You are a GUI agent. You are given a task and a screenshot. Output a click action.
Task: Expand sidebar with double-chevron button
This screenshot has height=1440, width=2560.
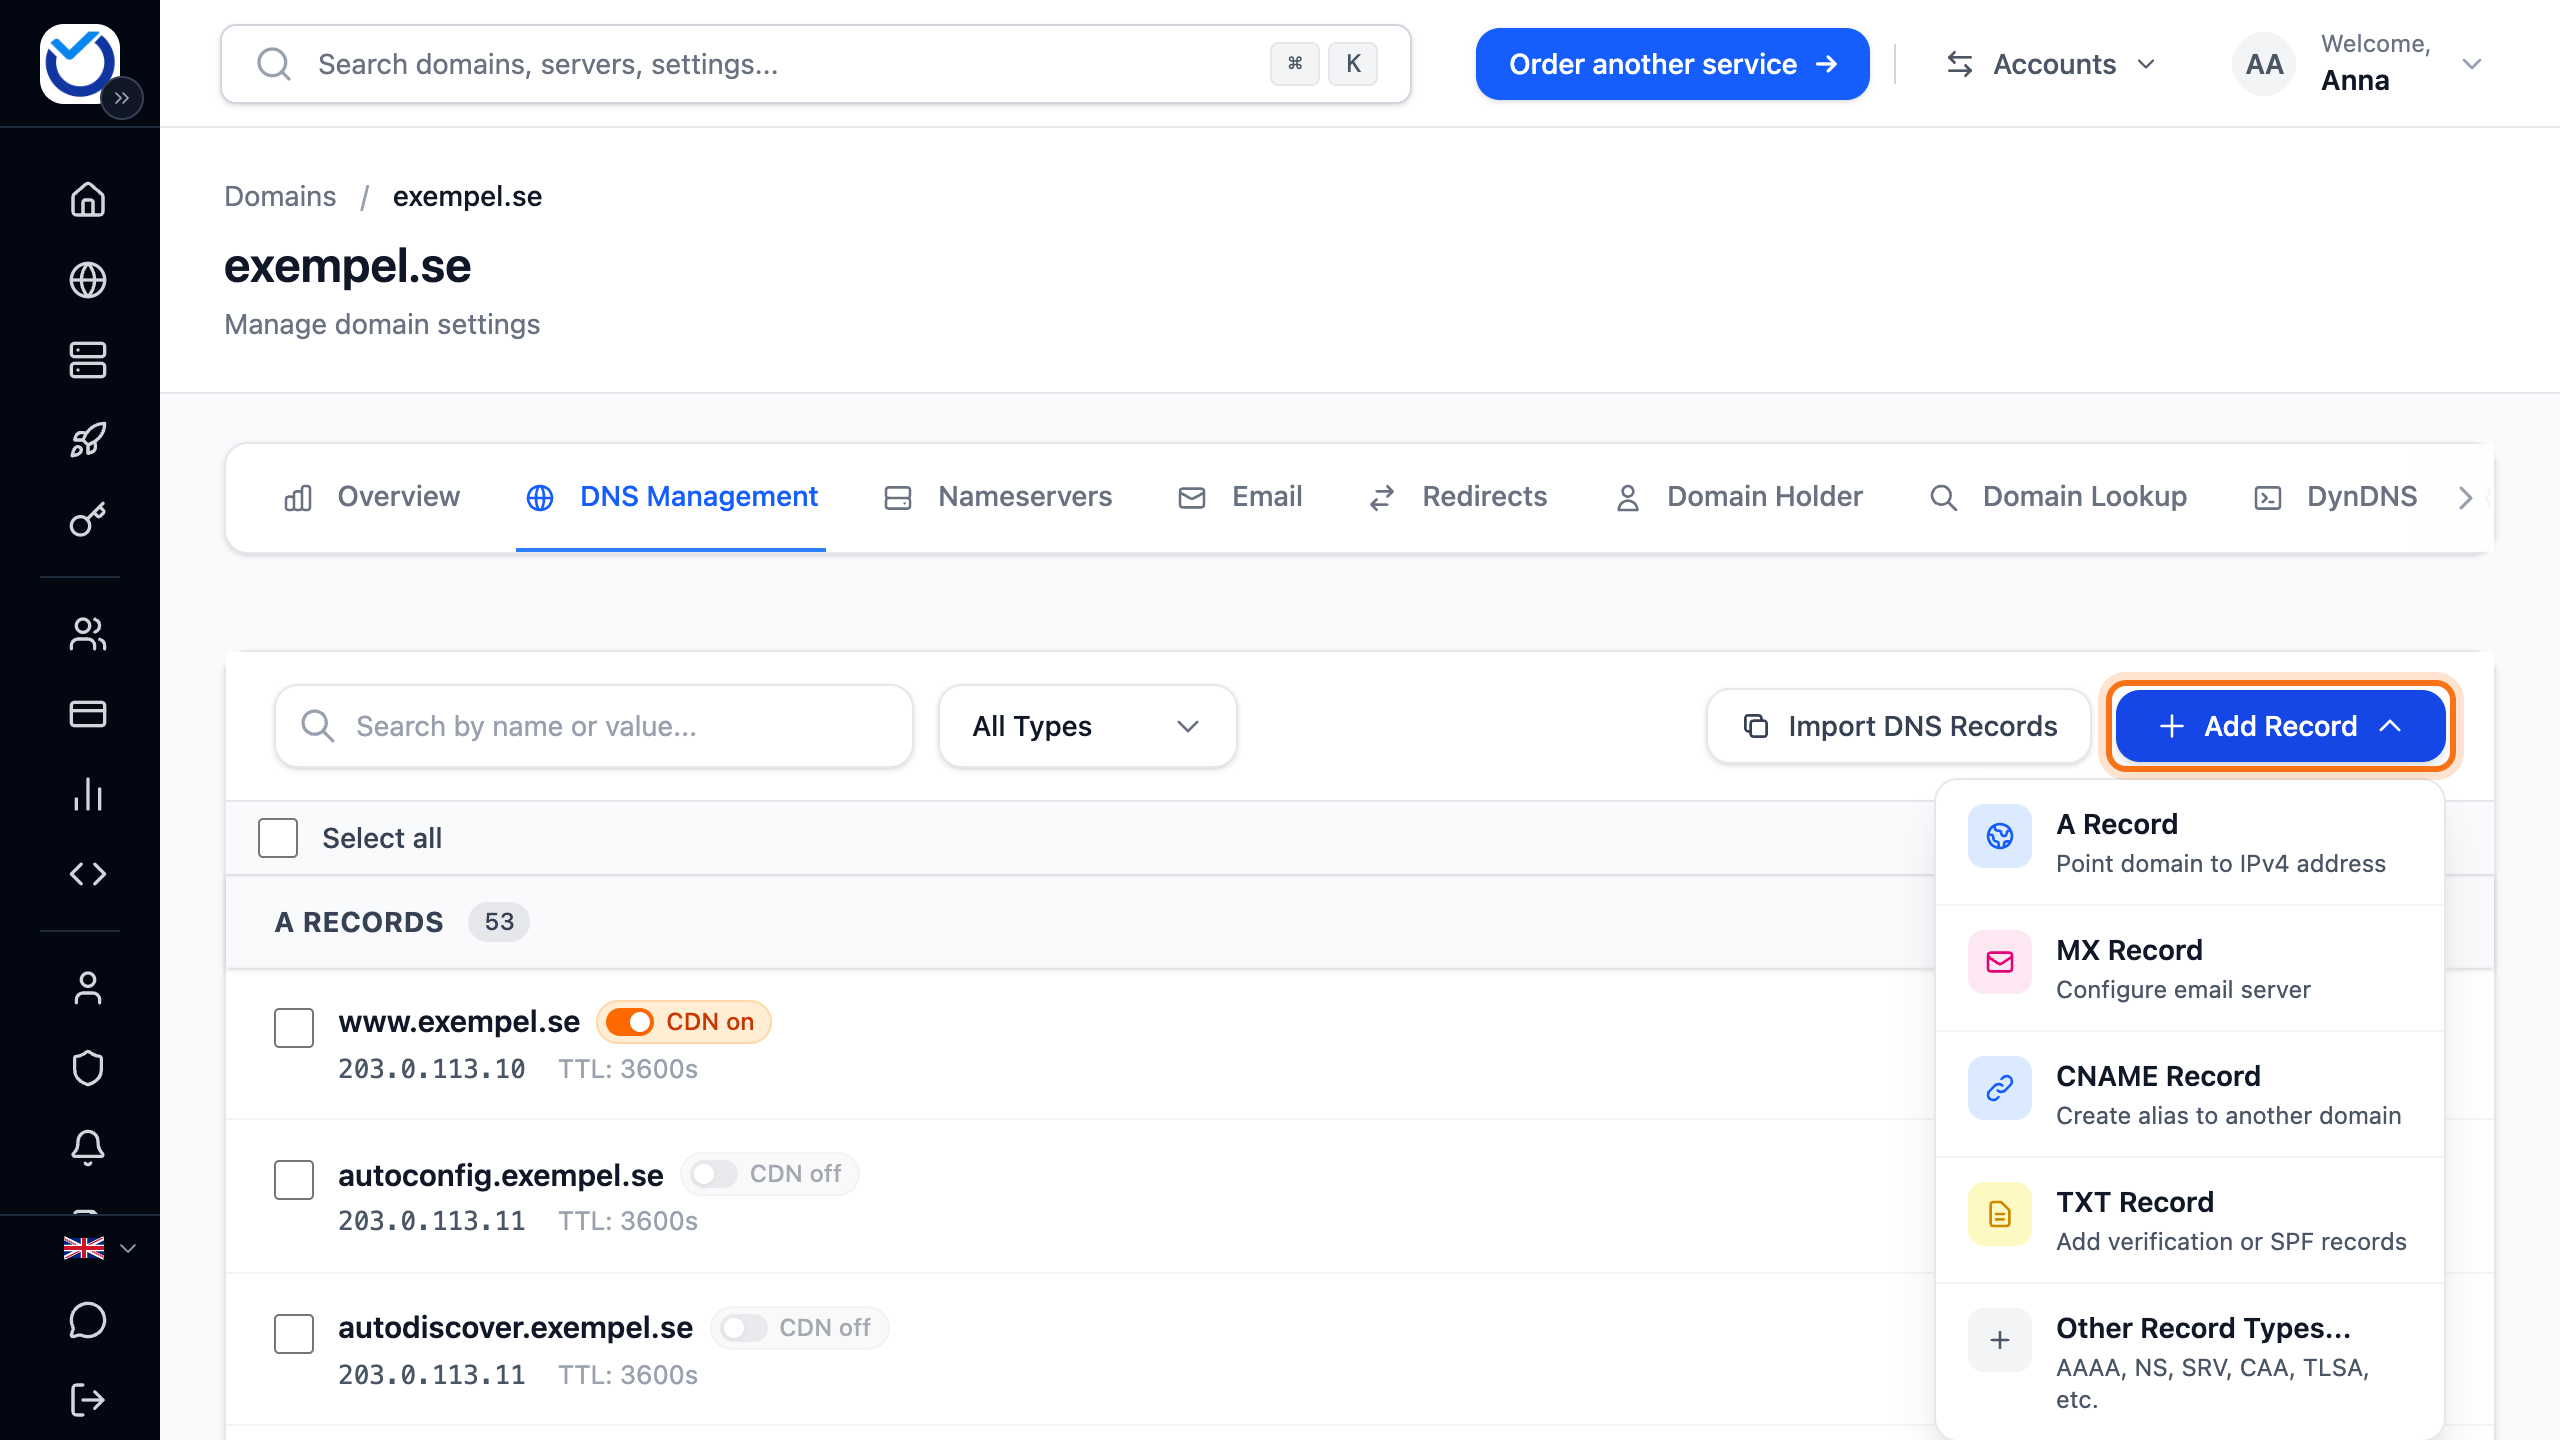click(122, 98)
